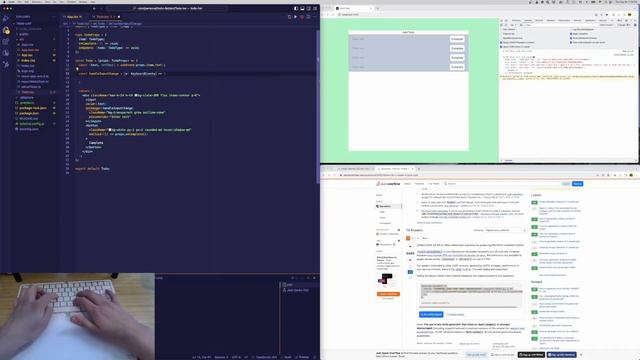Switch to the Todo.tsx editor tab
The image size is (640, 360).
105,17
